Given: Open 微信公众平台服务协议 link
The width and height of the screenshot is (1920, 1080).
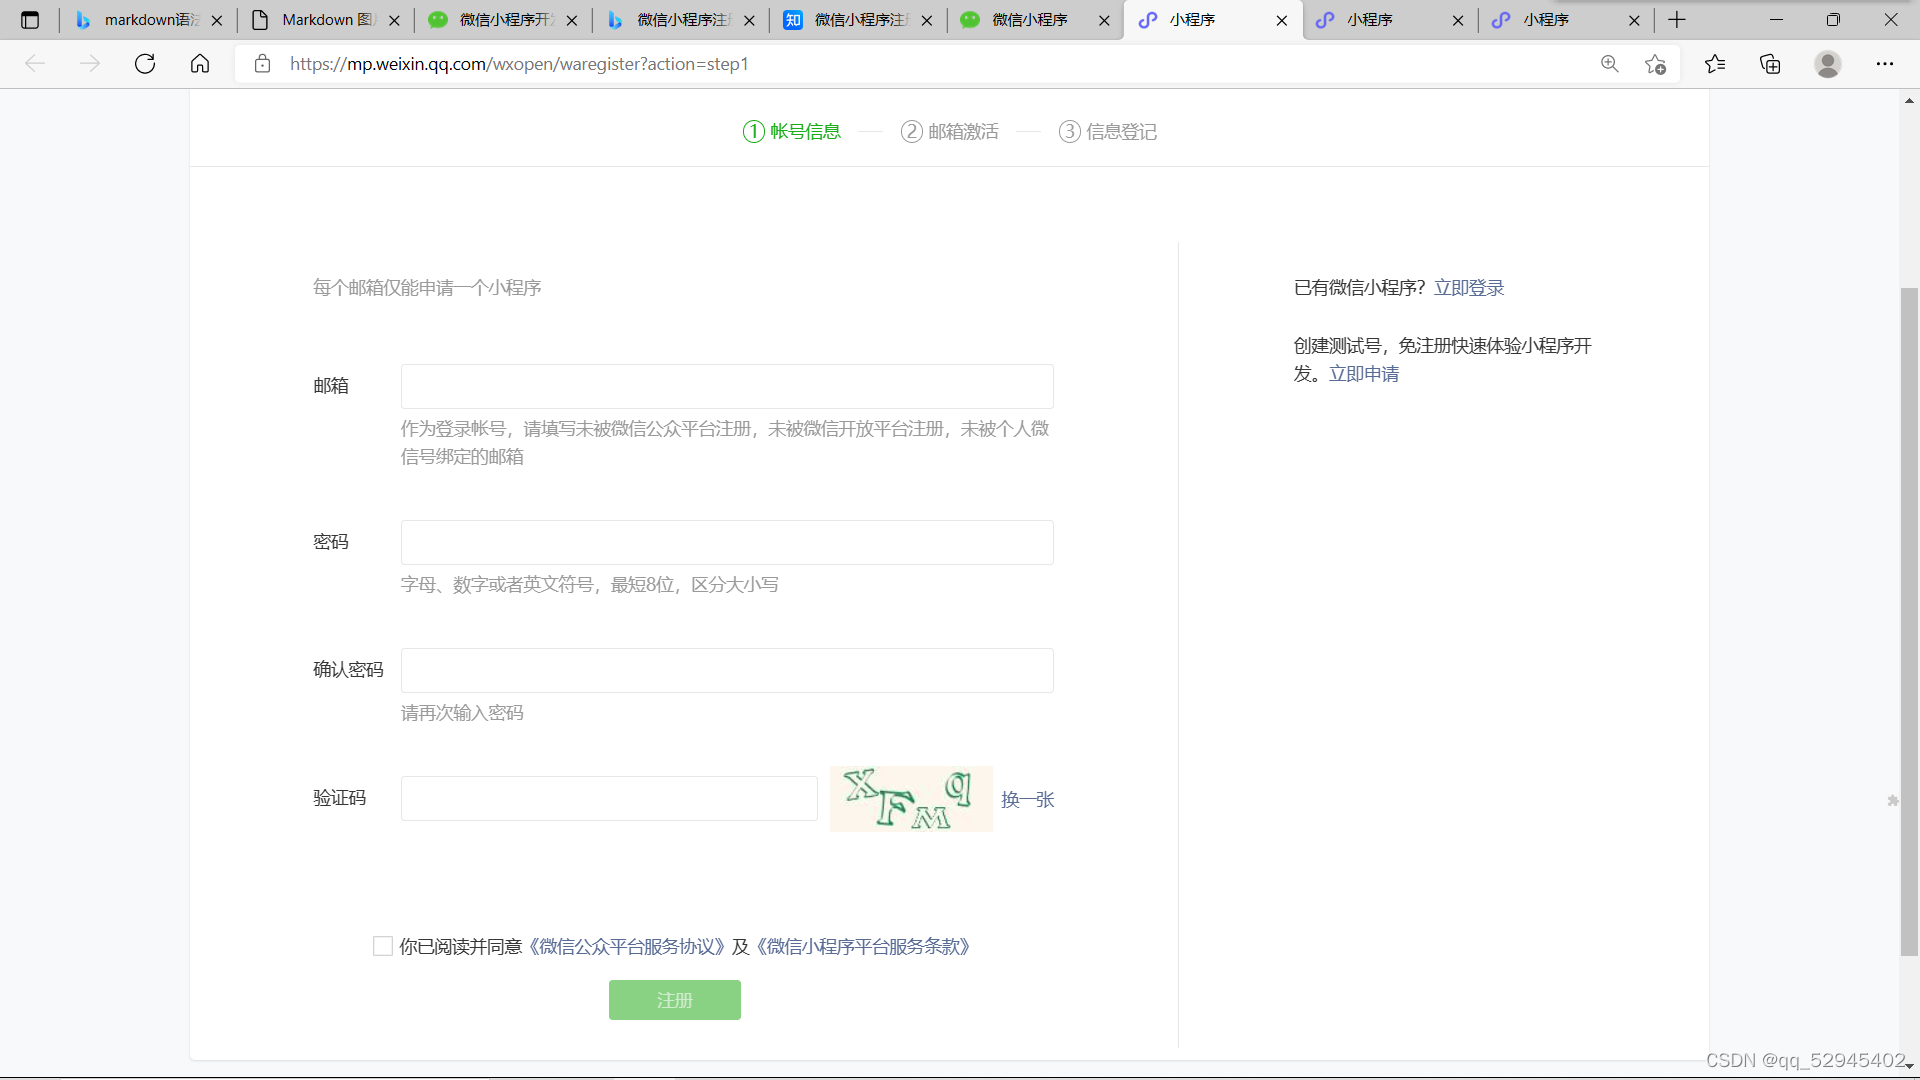Looking at the screenshot, I should (626, 946).
